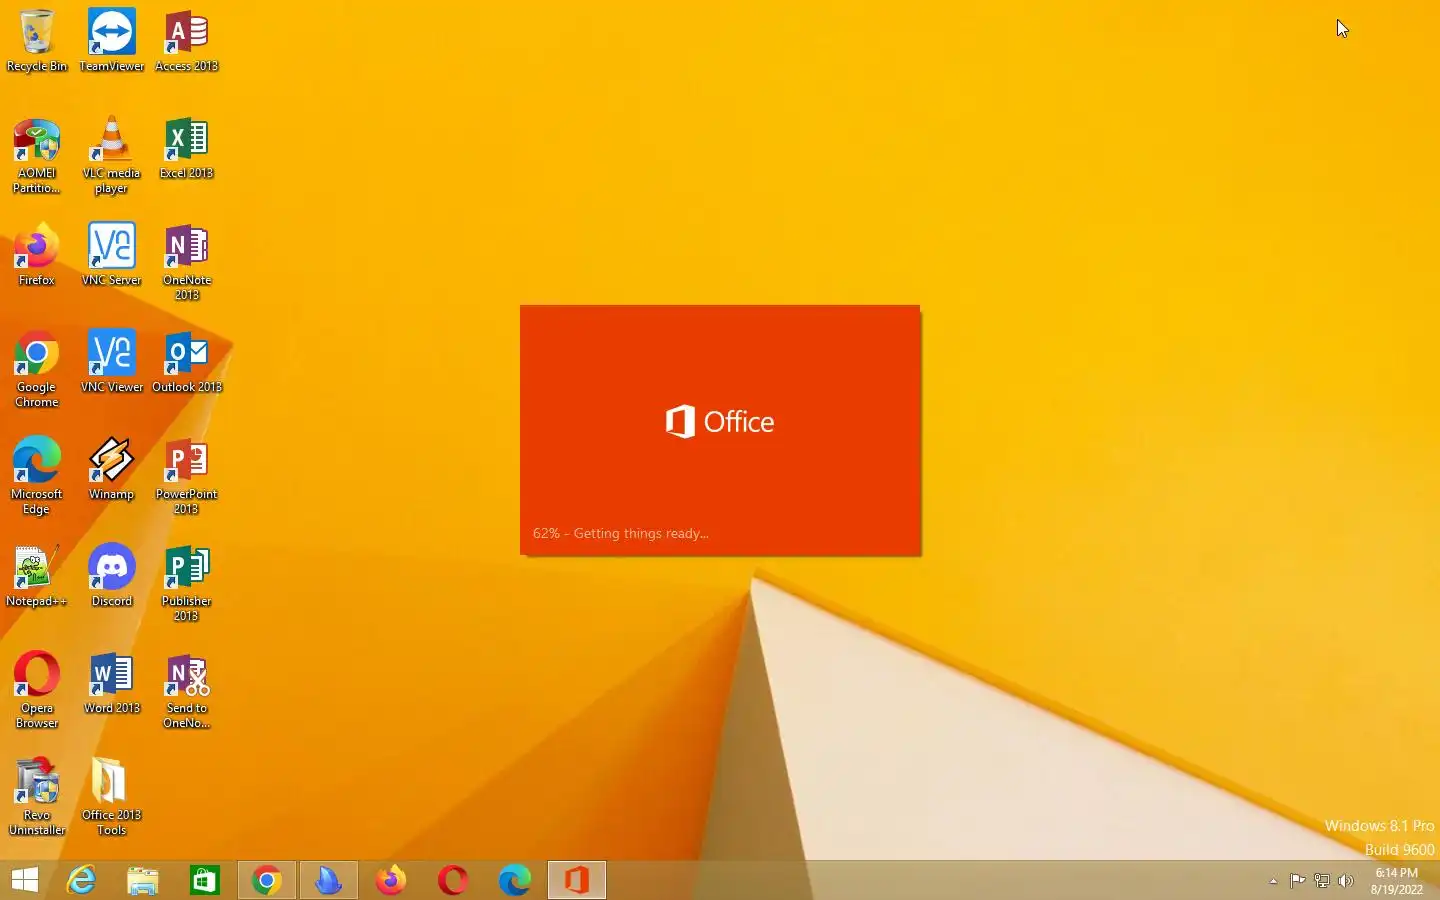1440x900 pixels.
Task: Switch to Google Chrome in the taskbar
Action: [x=267, y=880]
